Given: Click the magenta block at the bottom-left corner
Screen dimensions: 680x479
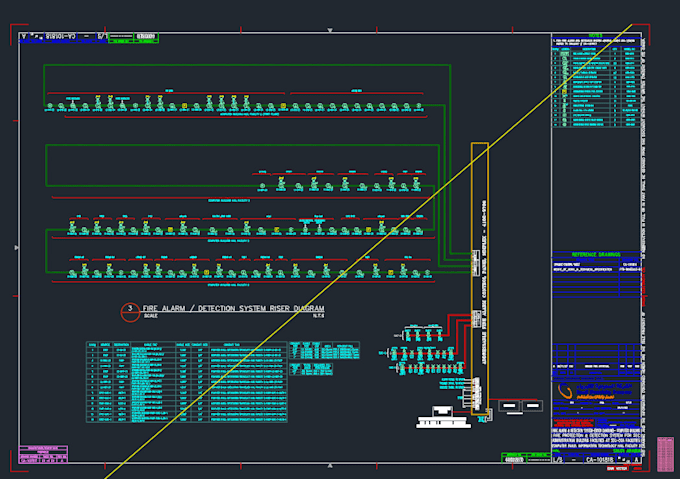Looking at the screenshot, I should tap(43, 454).
